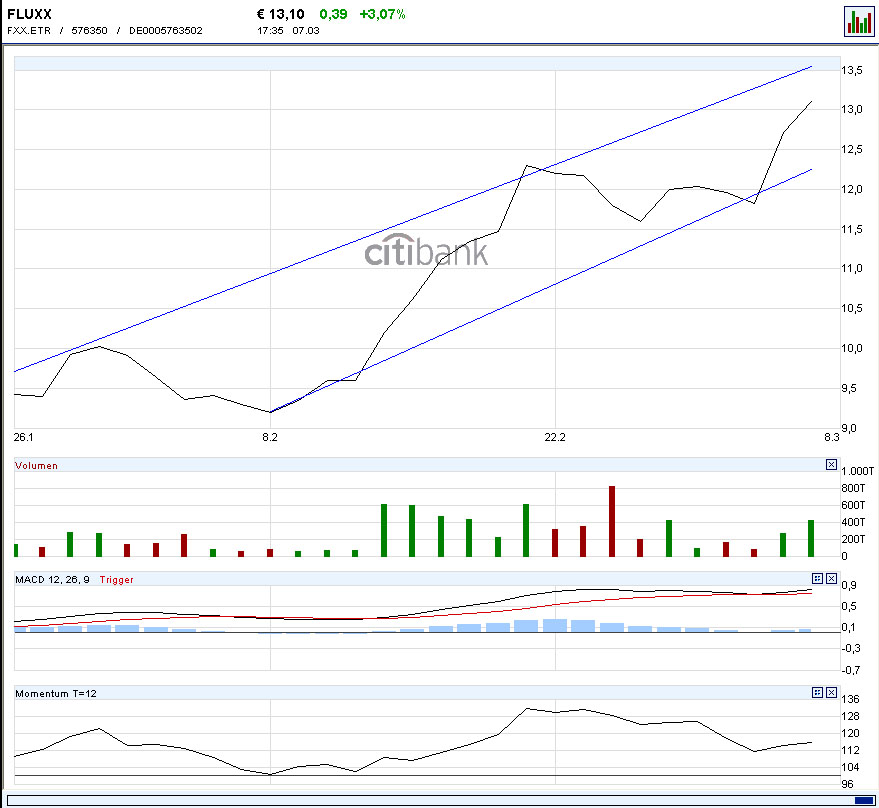Click the horizontal scrollbar thumb
Viewport: 879px width, 808px height.
[863, 800]
